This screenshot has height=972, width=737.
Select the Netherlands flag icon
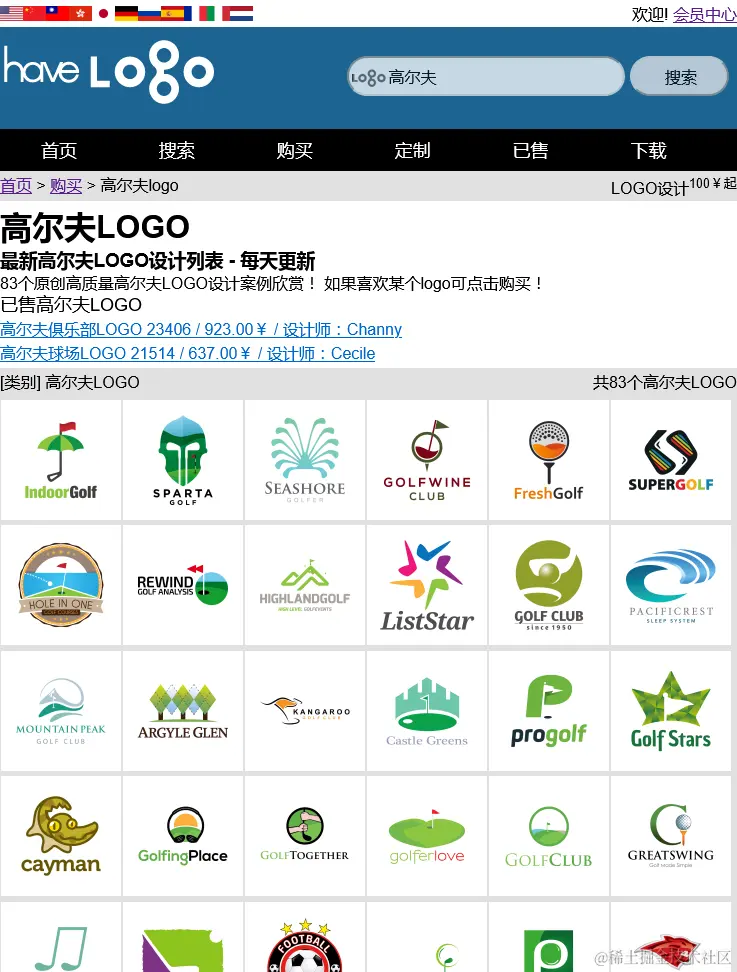pyautogui.click(x=241, y=13)
